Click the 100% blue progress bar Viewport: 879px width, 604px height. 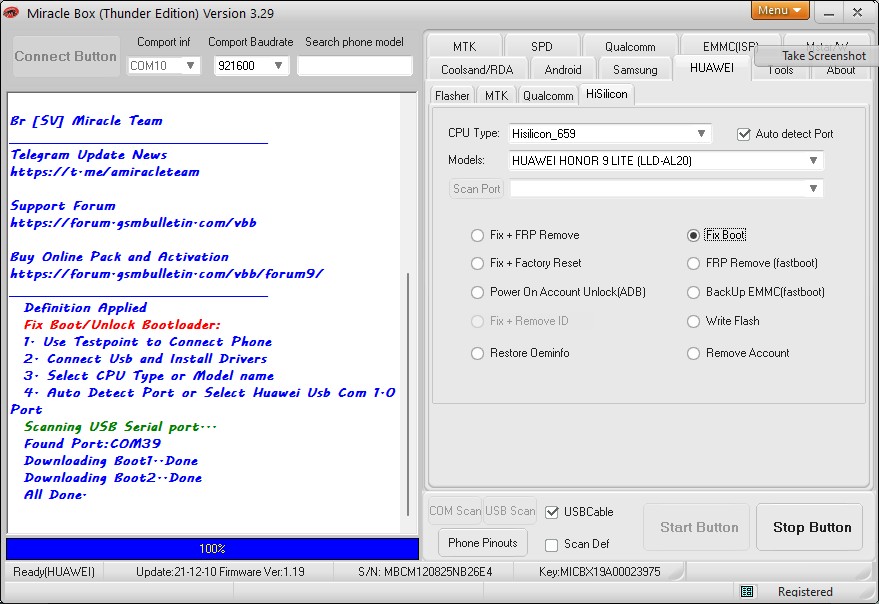(x=212, y=548)
